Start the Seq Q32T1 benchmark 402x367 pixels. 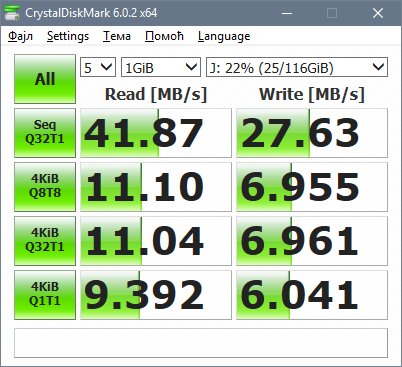point(45,133)
